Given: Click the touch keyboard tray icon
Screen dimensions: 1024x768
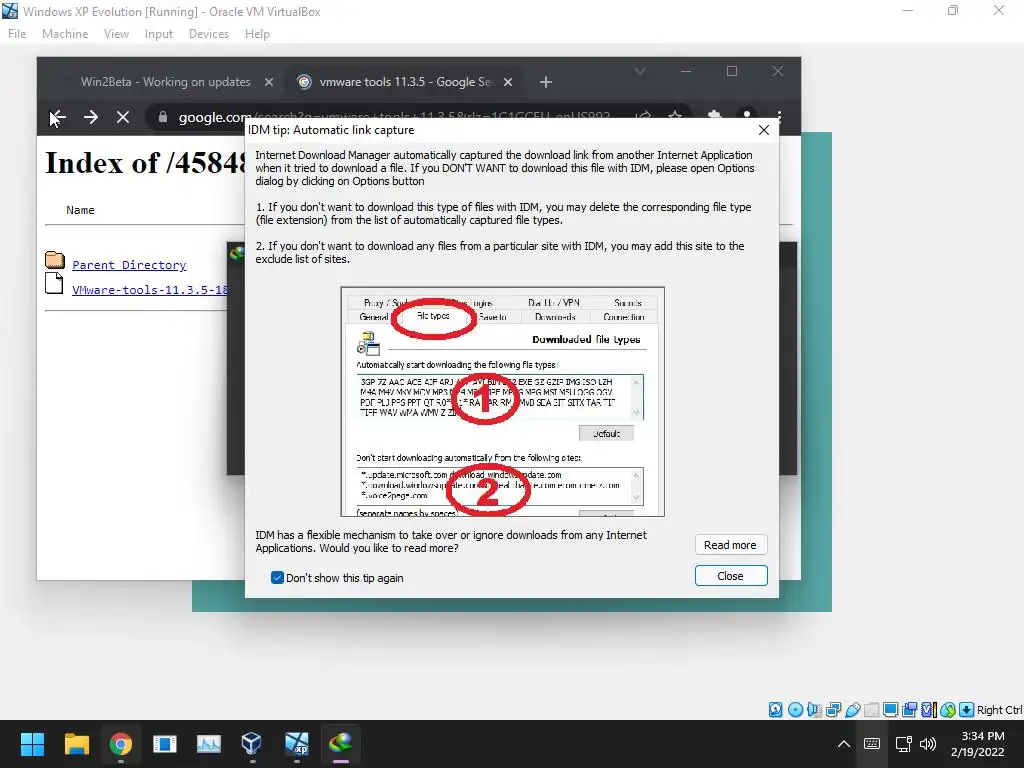Looking at the screenshot, I should (x=872, y=744).
